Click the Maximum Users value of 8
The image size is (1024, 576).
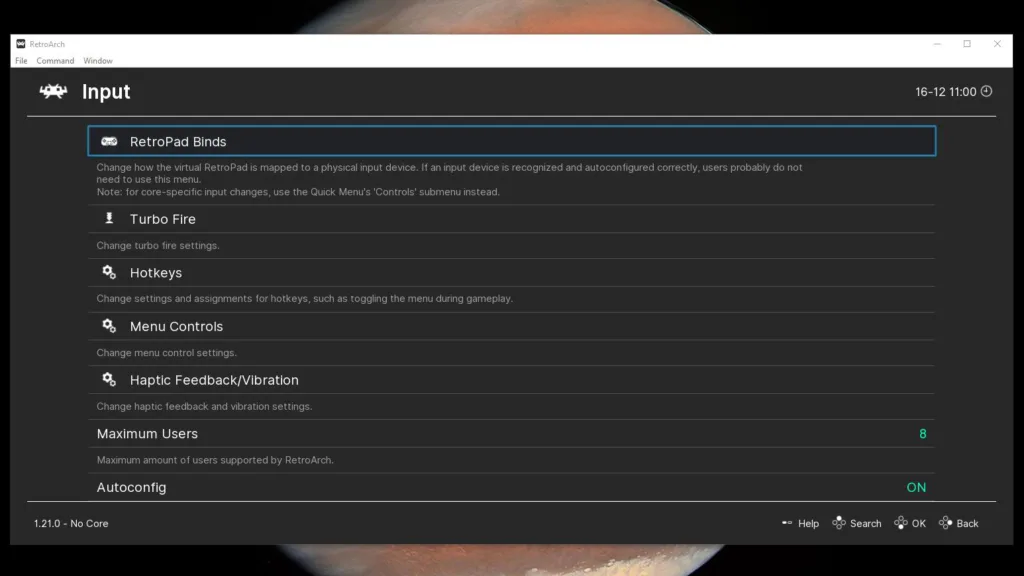[922, 433]
